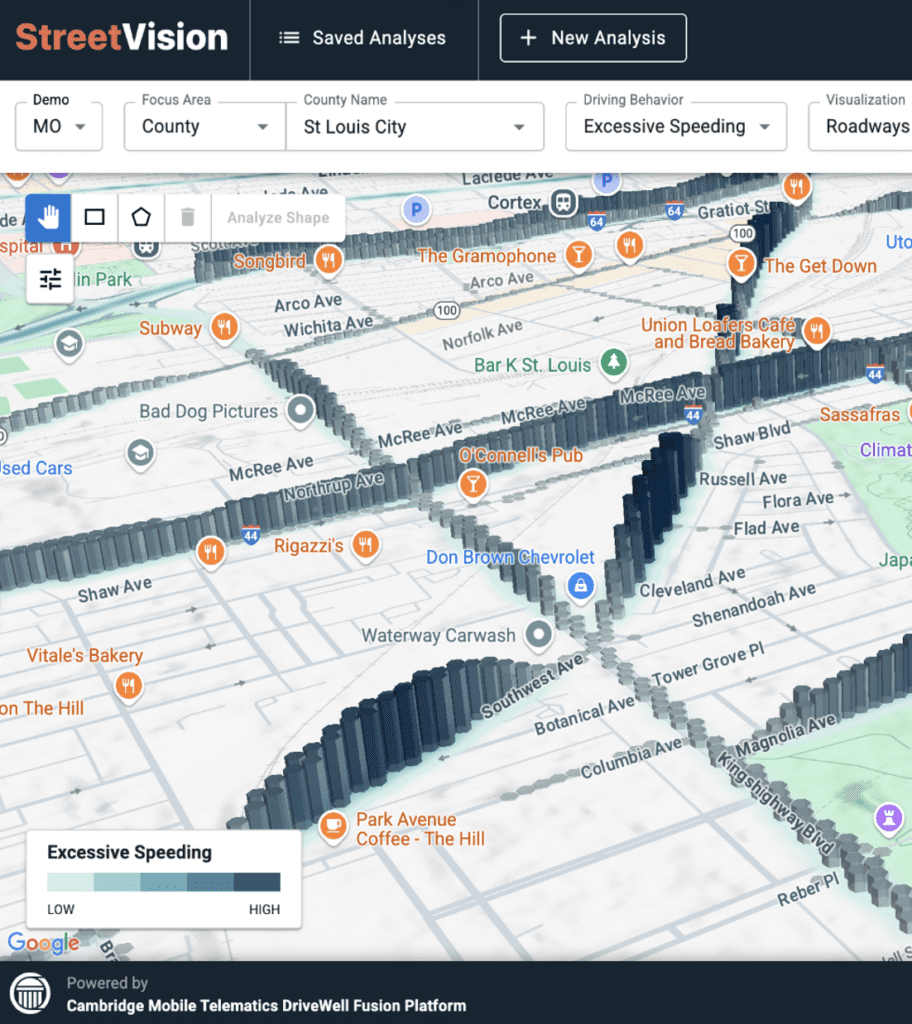Open the Demo state MO dropdown
Screen dimensions: 912x1024
click(59, 127)
